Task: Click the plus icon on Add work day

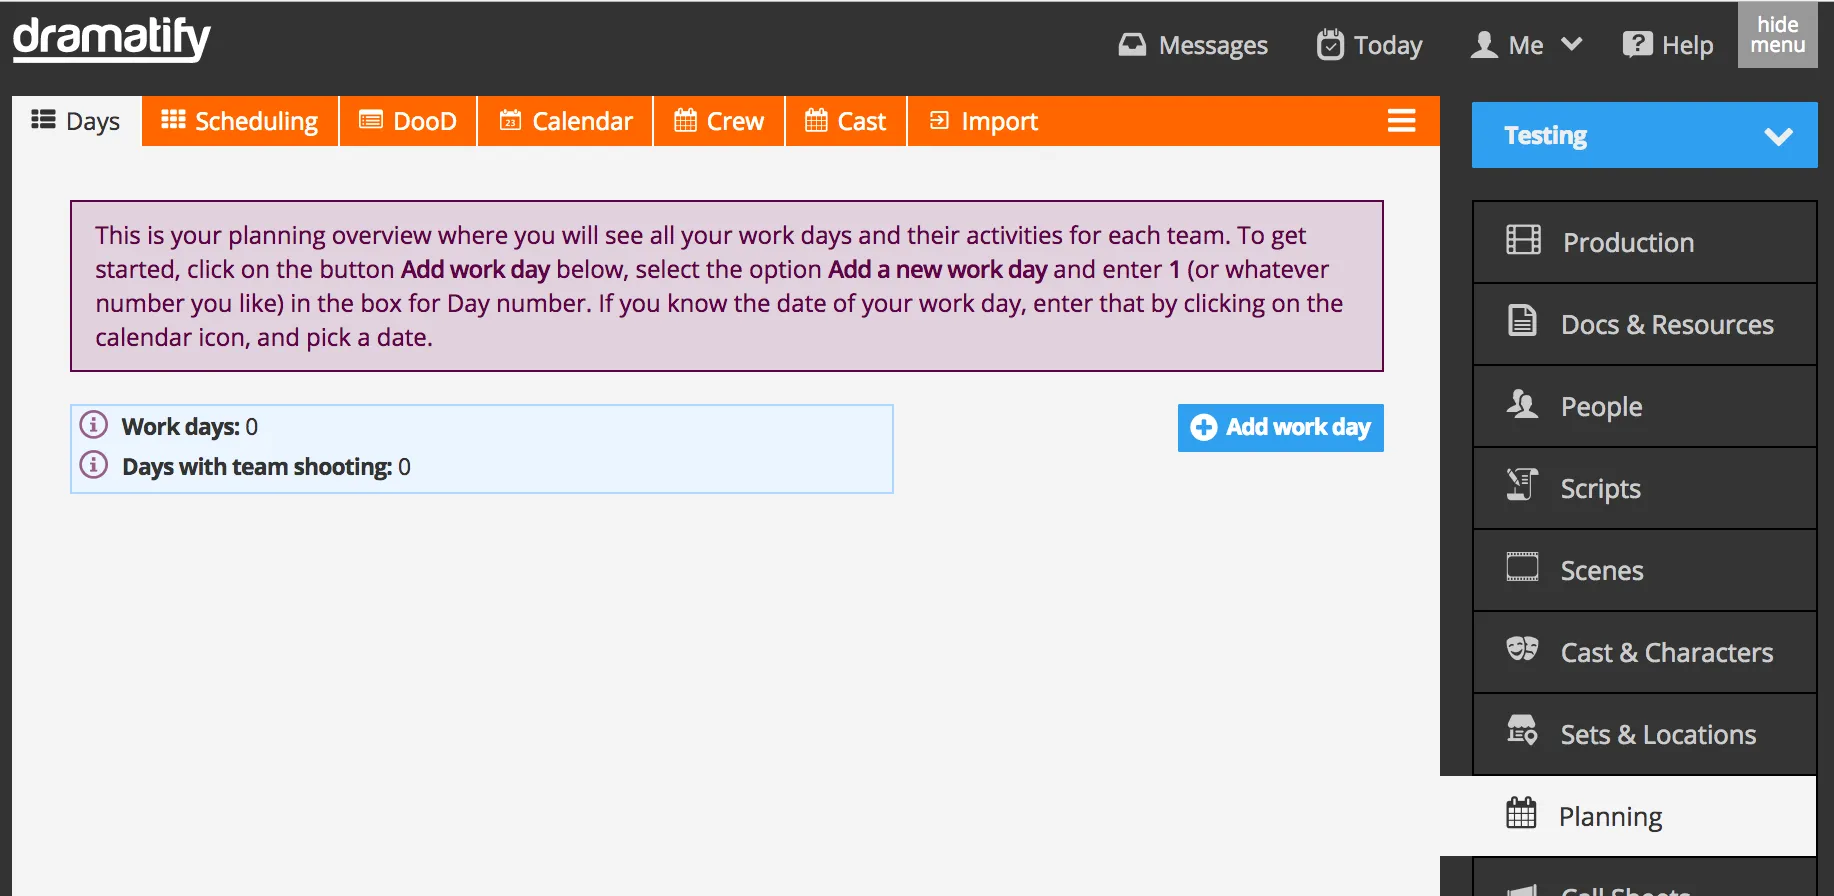Action: click(x=1204, y=427)
